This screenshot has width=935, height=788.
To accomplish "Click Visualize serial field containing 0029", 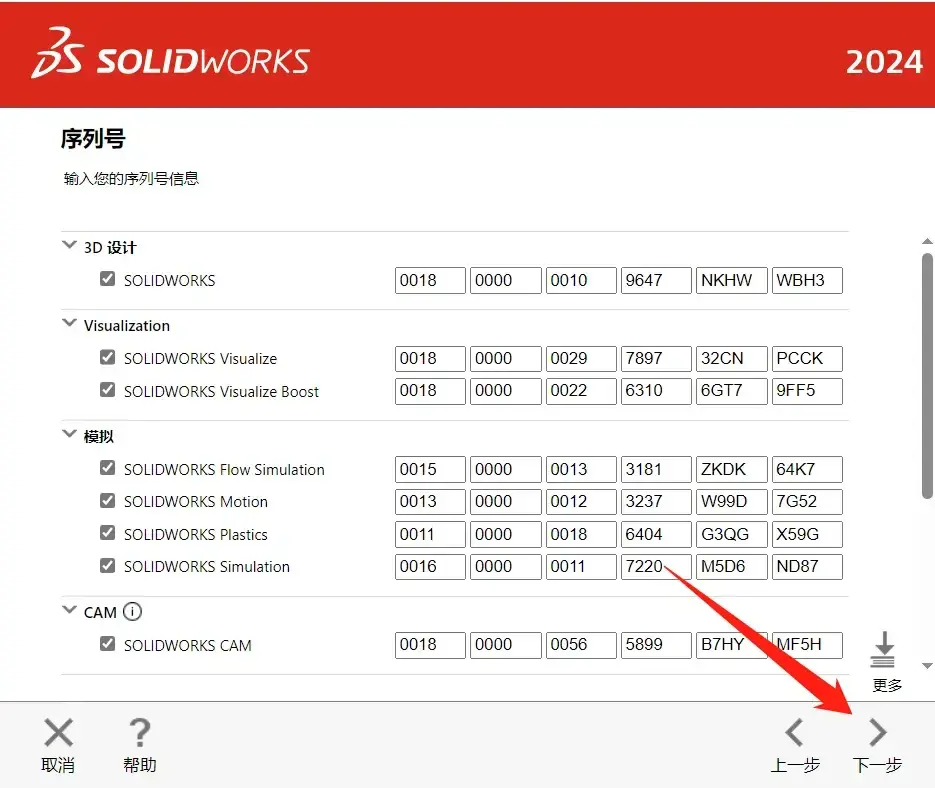I will (581, 359).
